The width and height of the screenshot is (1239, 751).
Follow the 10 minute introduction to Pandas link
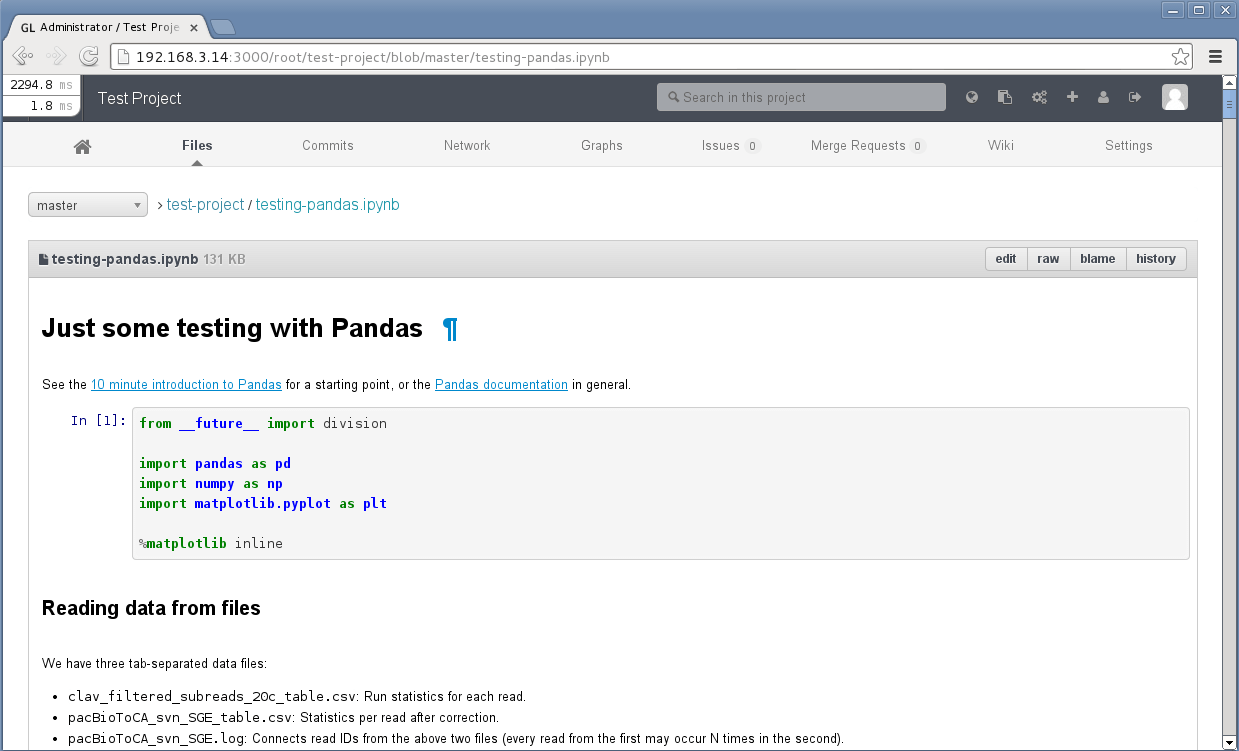coord(186,384)
